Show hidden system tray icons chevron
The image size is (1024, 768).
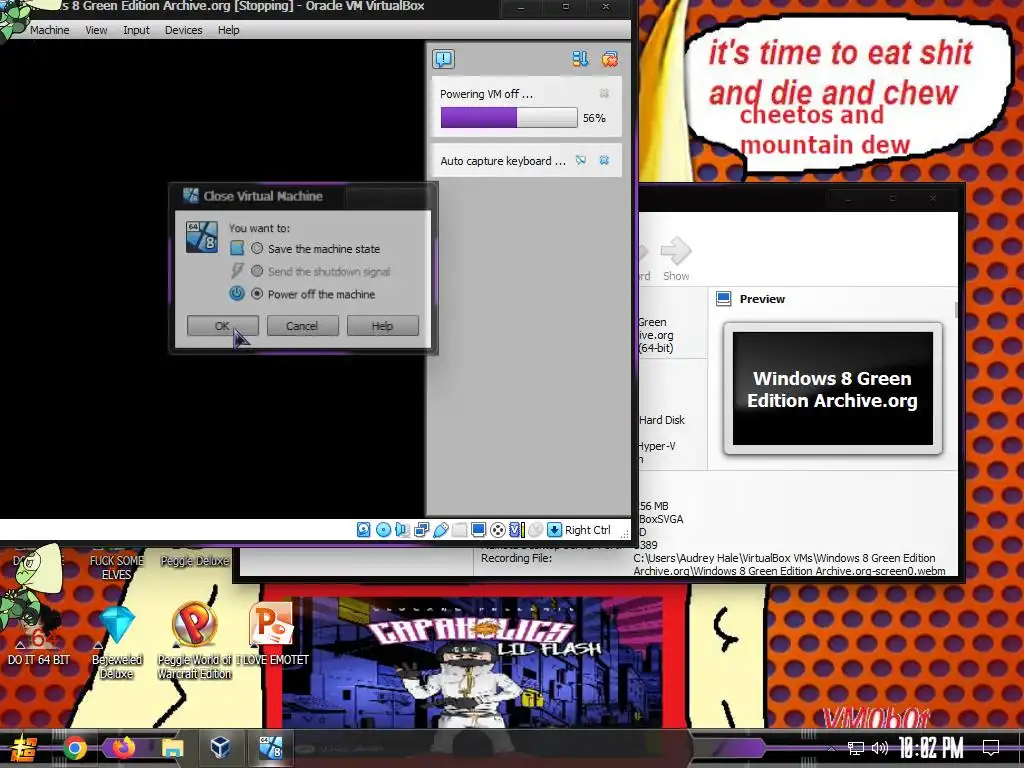[x=831, y=748]
